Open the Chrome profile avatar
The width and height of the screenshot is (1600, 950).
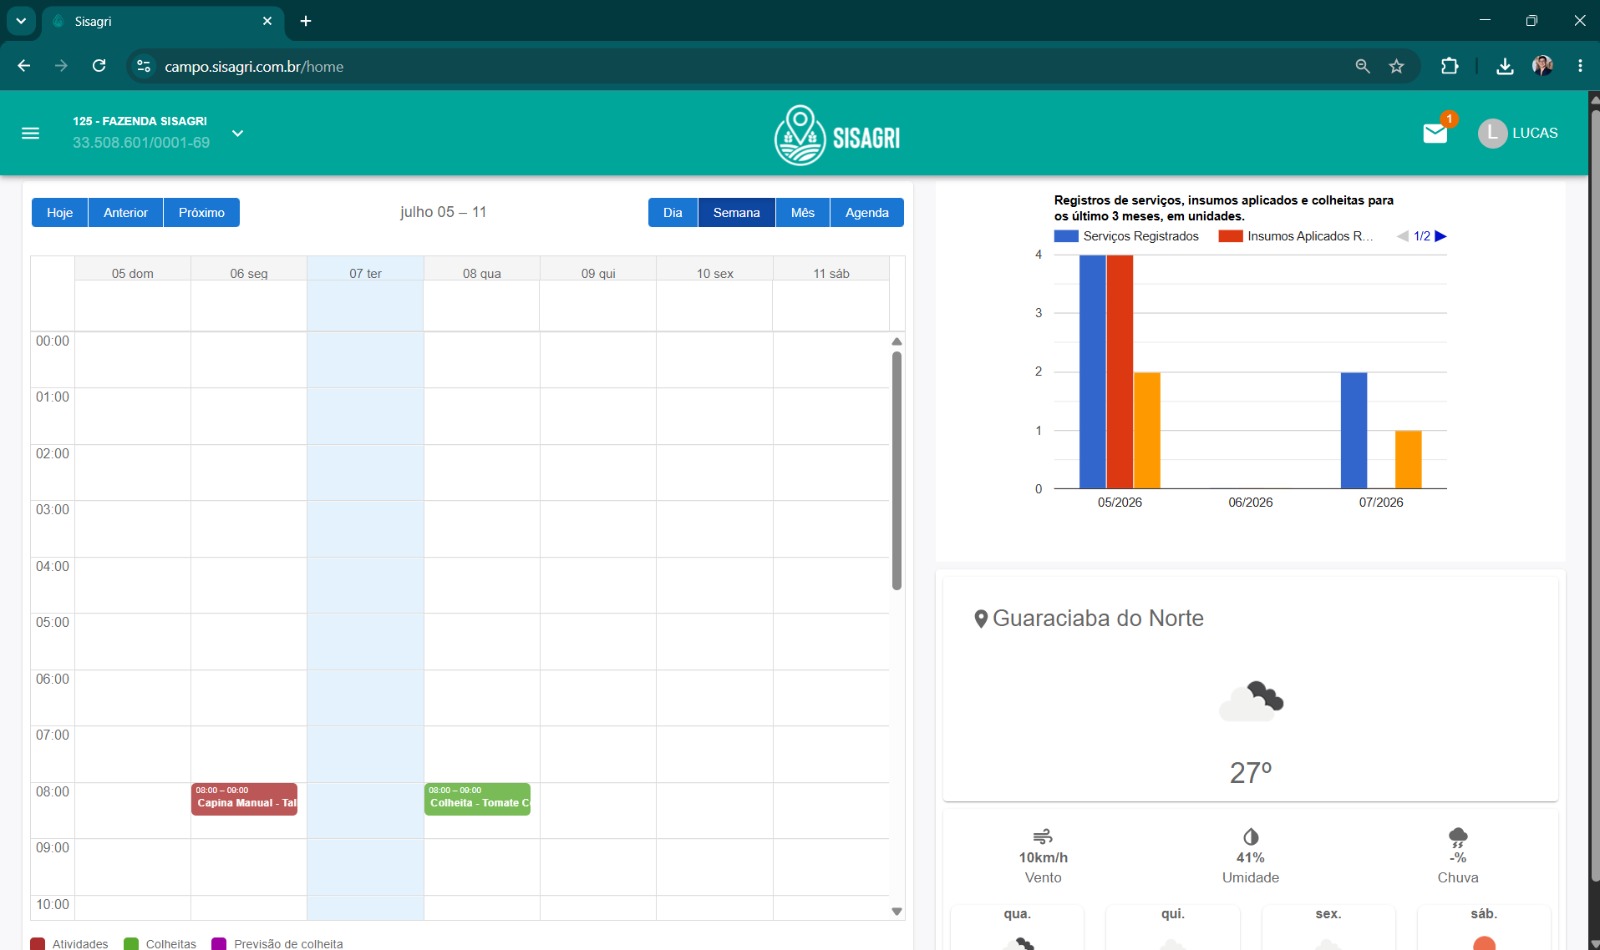pyautogui.click(x=1542, y=66)
